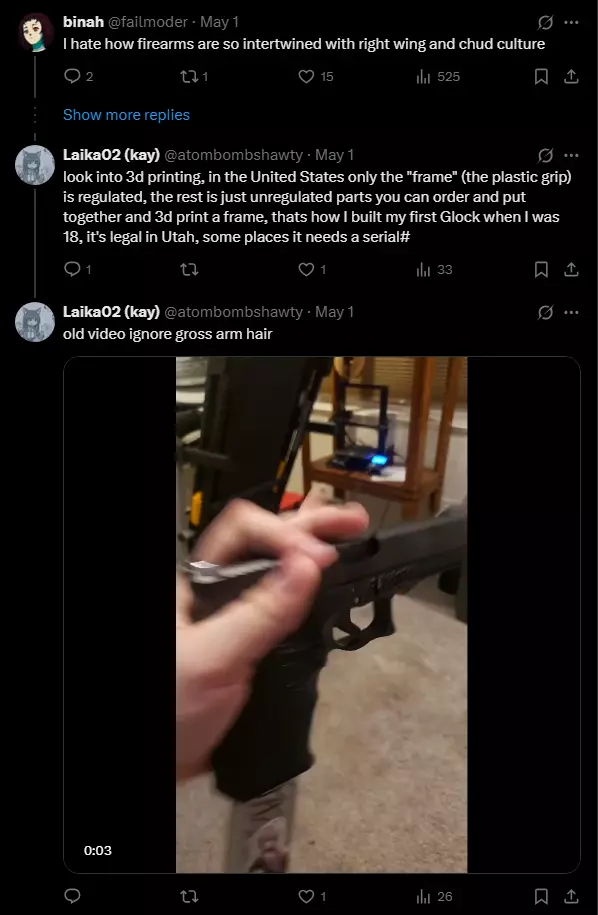Like the 3d printing reply
Viewport: 598px width, 915px height.
pyautogui.click(x=312, y=269)
